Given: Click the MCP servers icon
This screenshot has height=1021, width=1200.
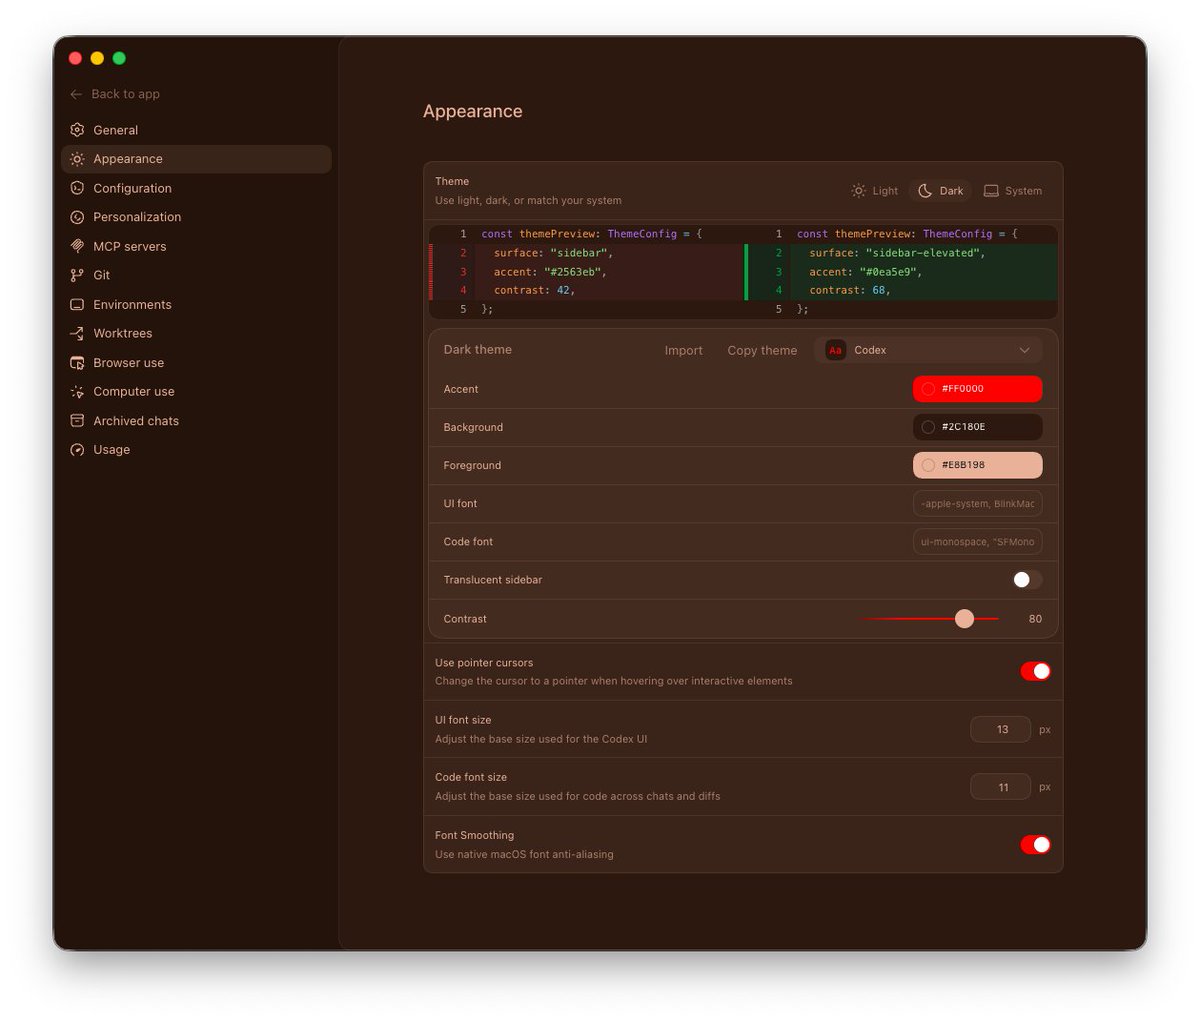Looking at the screenshot, I should [77, 246].
